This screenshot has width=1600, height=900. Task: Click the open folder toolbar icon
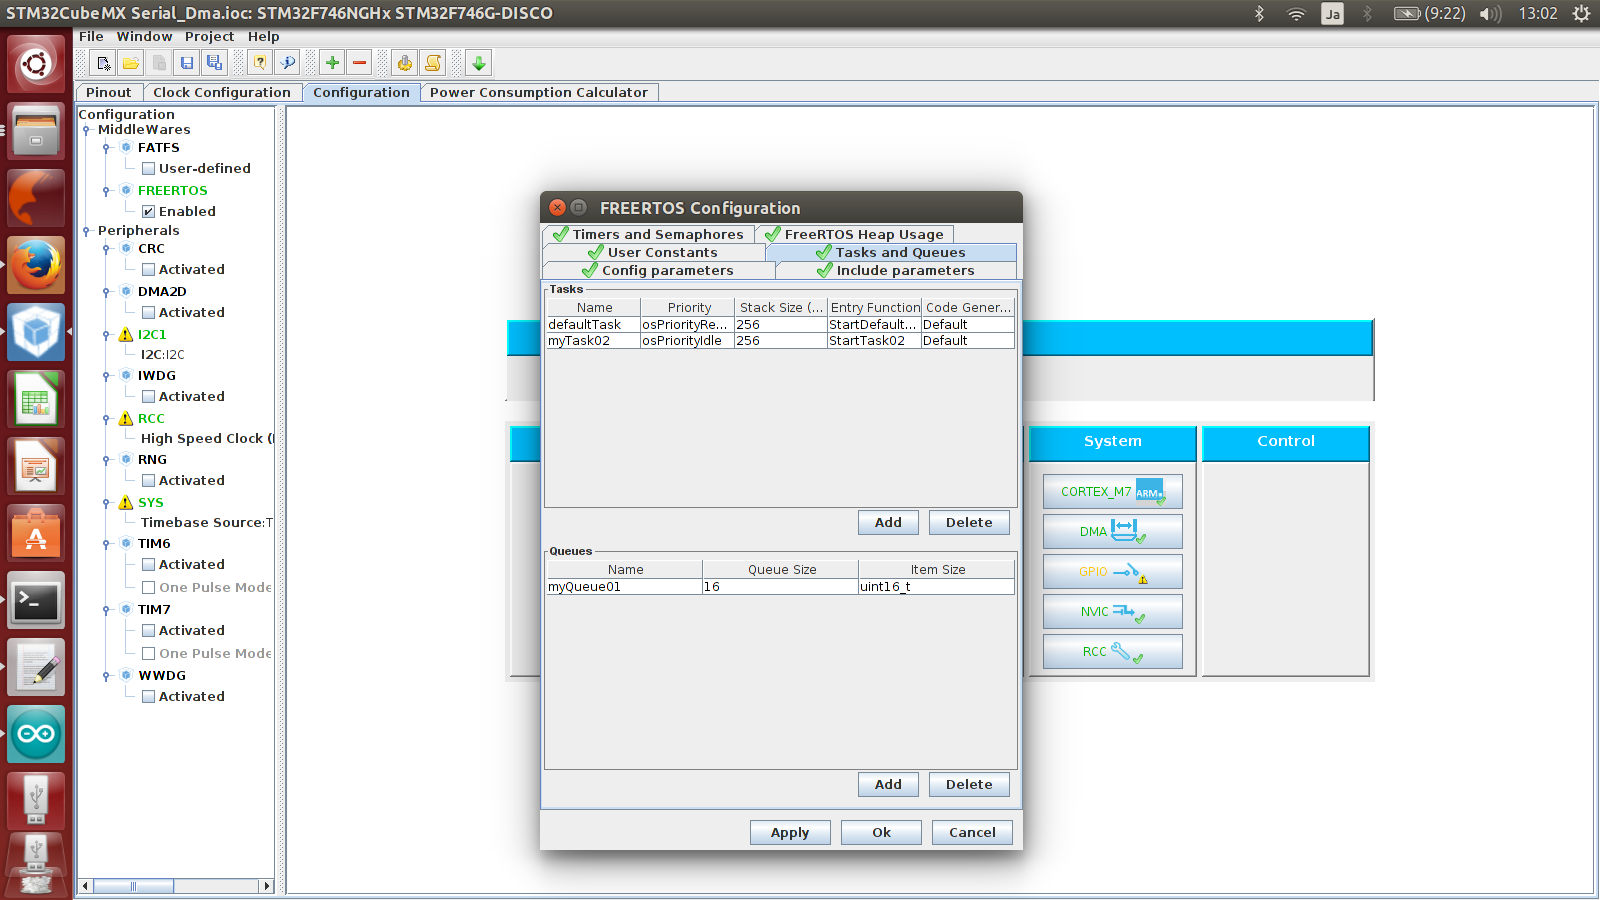pyautogui.click(x=131, y=63)
